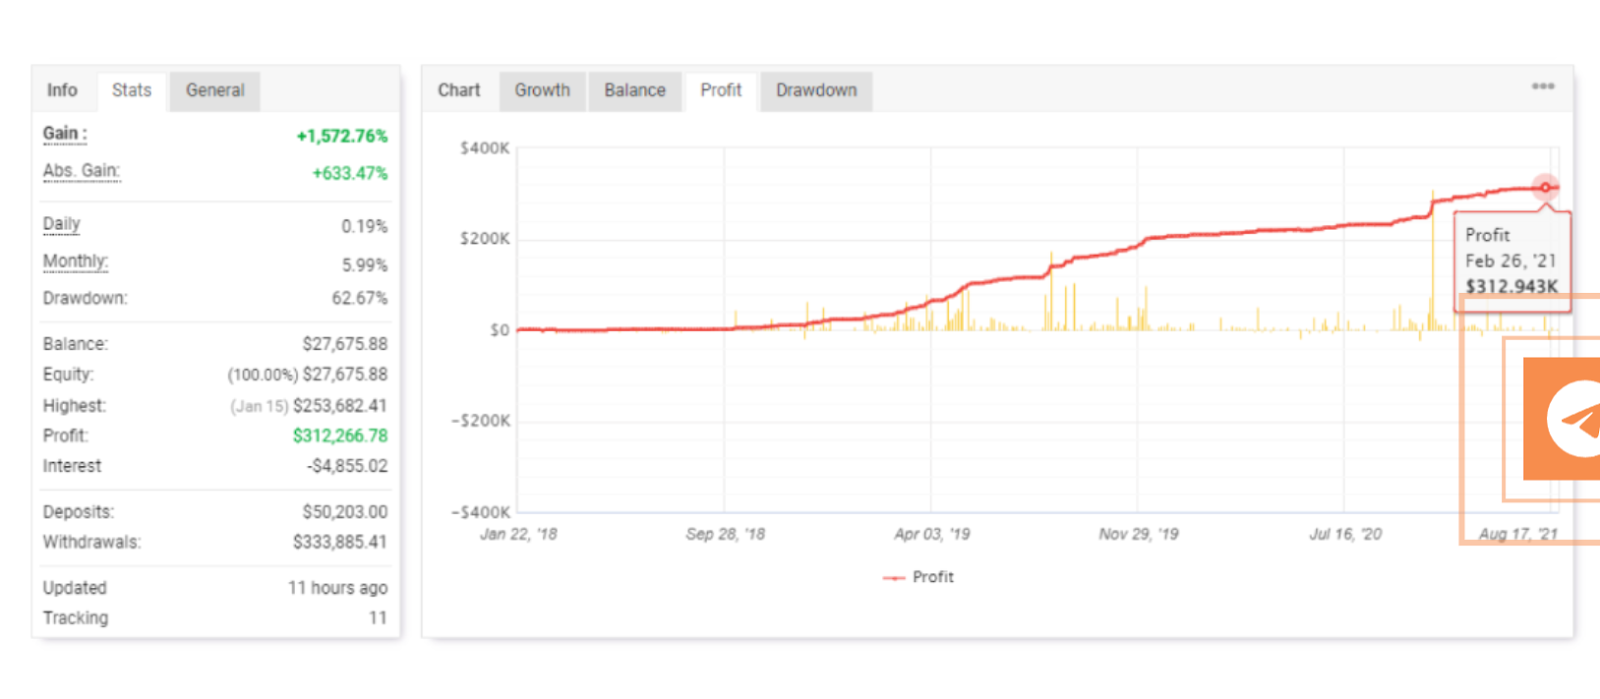
Task: Click the highlighted data point on profit line
Action: click(1545, 187)
